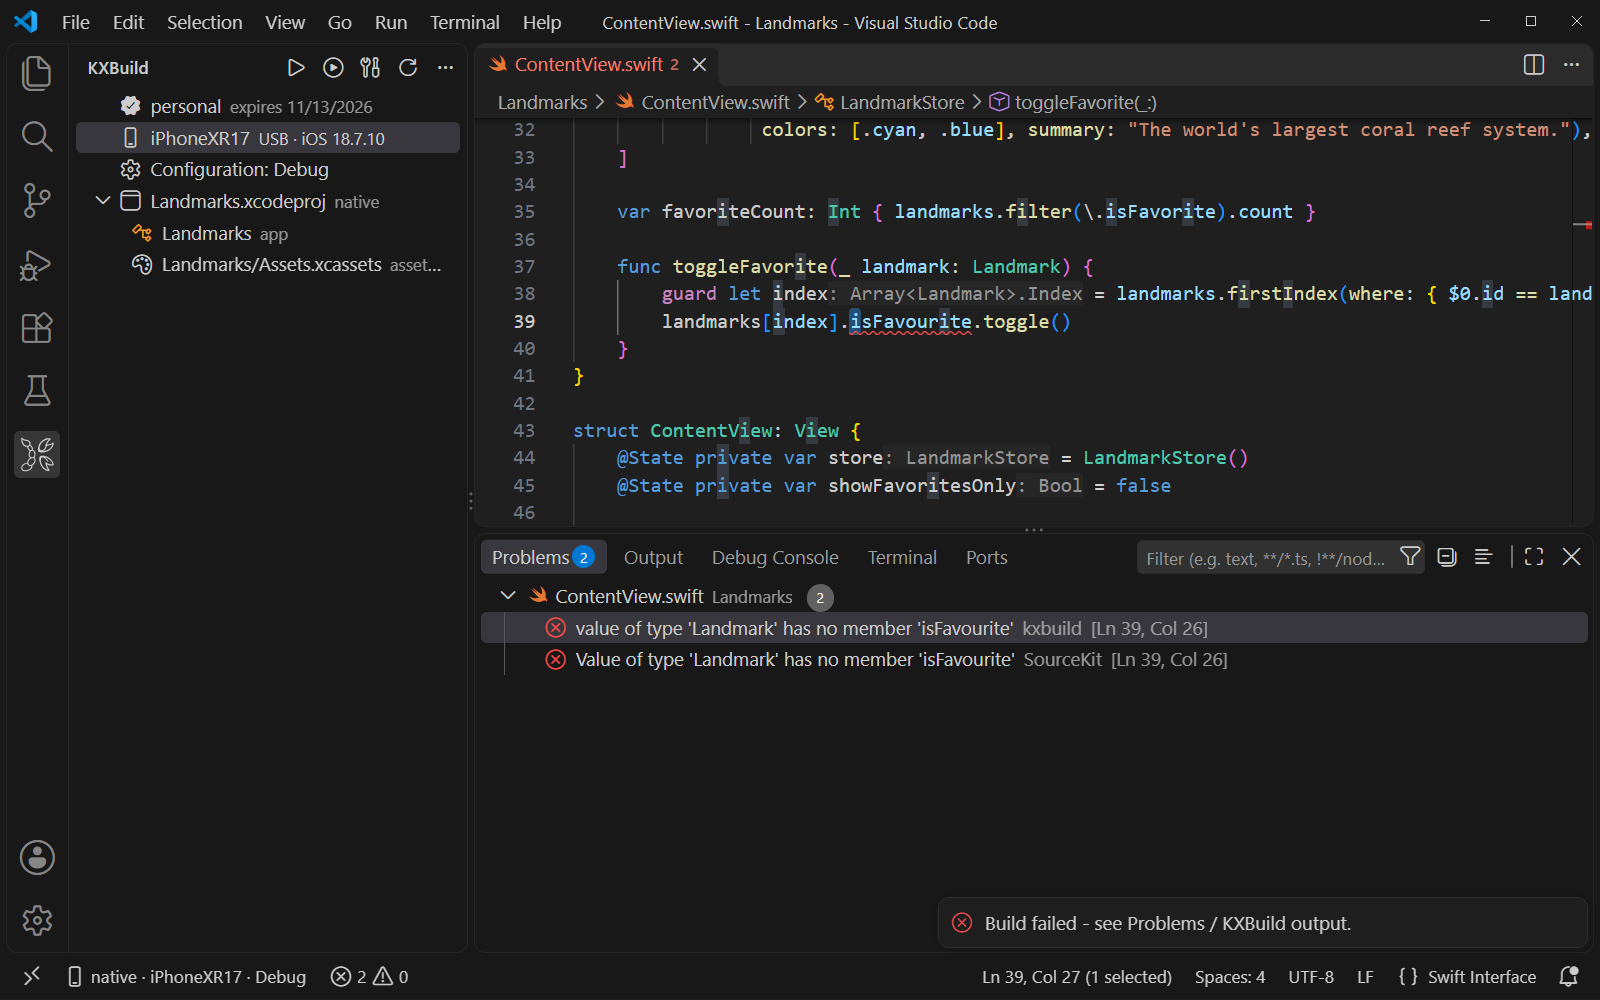This screenshot has width=1600, height=1000.
Task: Open the Extensions view
Action: (x=37, y=328)
